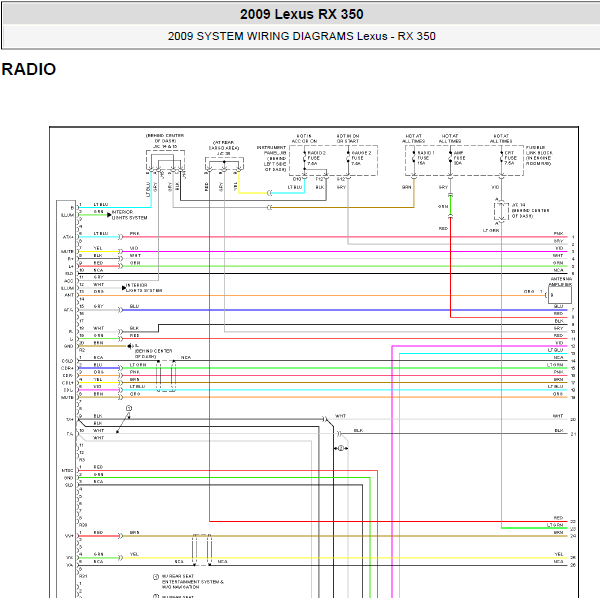Image resolution: width=600 pixels, height=598 pixels.
Task: Click note 1 text "W/ REAR SEAT ENTERTAINMENT SYSTEM"
Action: pyautogui.click(x=192, y=582)
